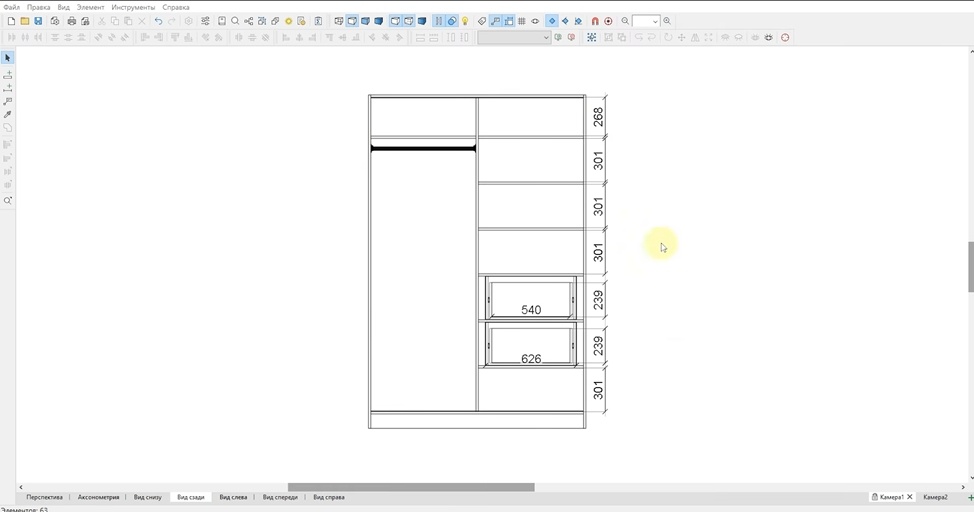Click the save file icon

coord(38,21)
